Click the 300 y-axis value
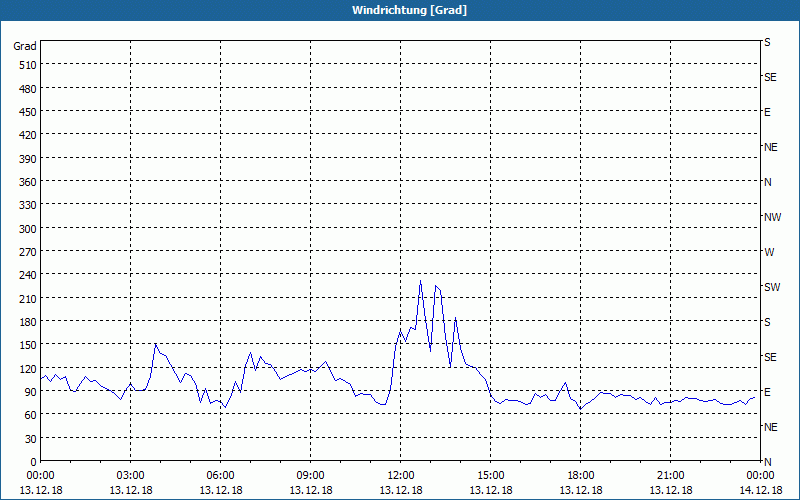The width and height of the screenshot is (800, 500). click(28, 229)
